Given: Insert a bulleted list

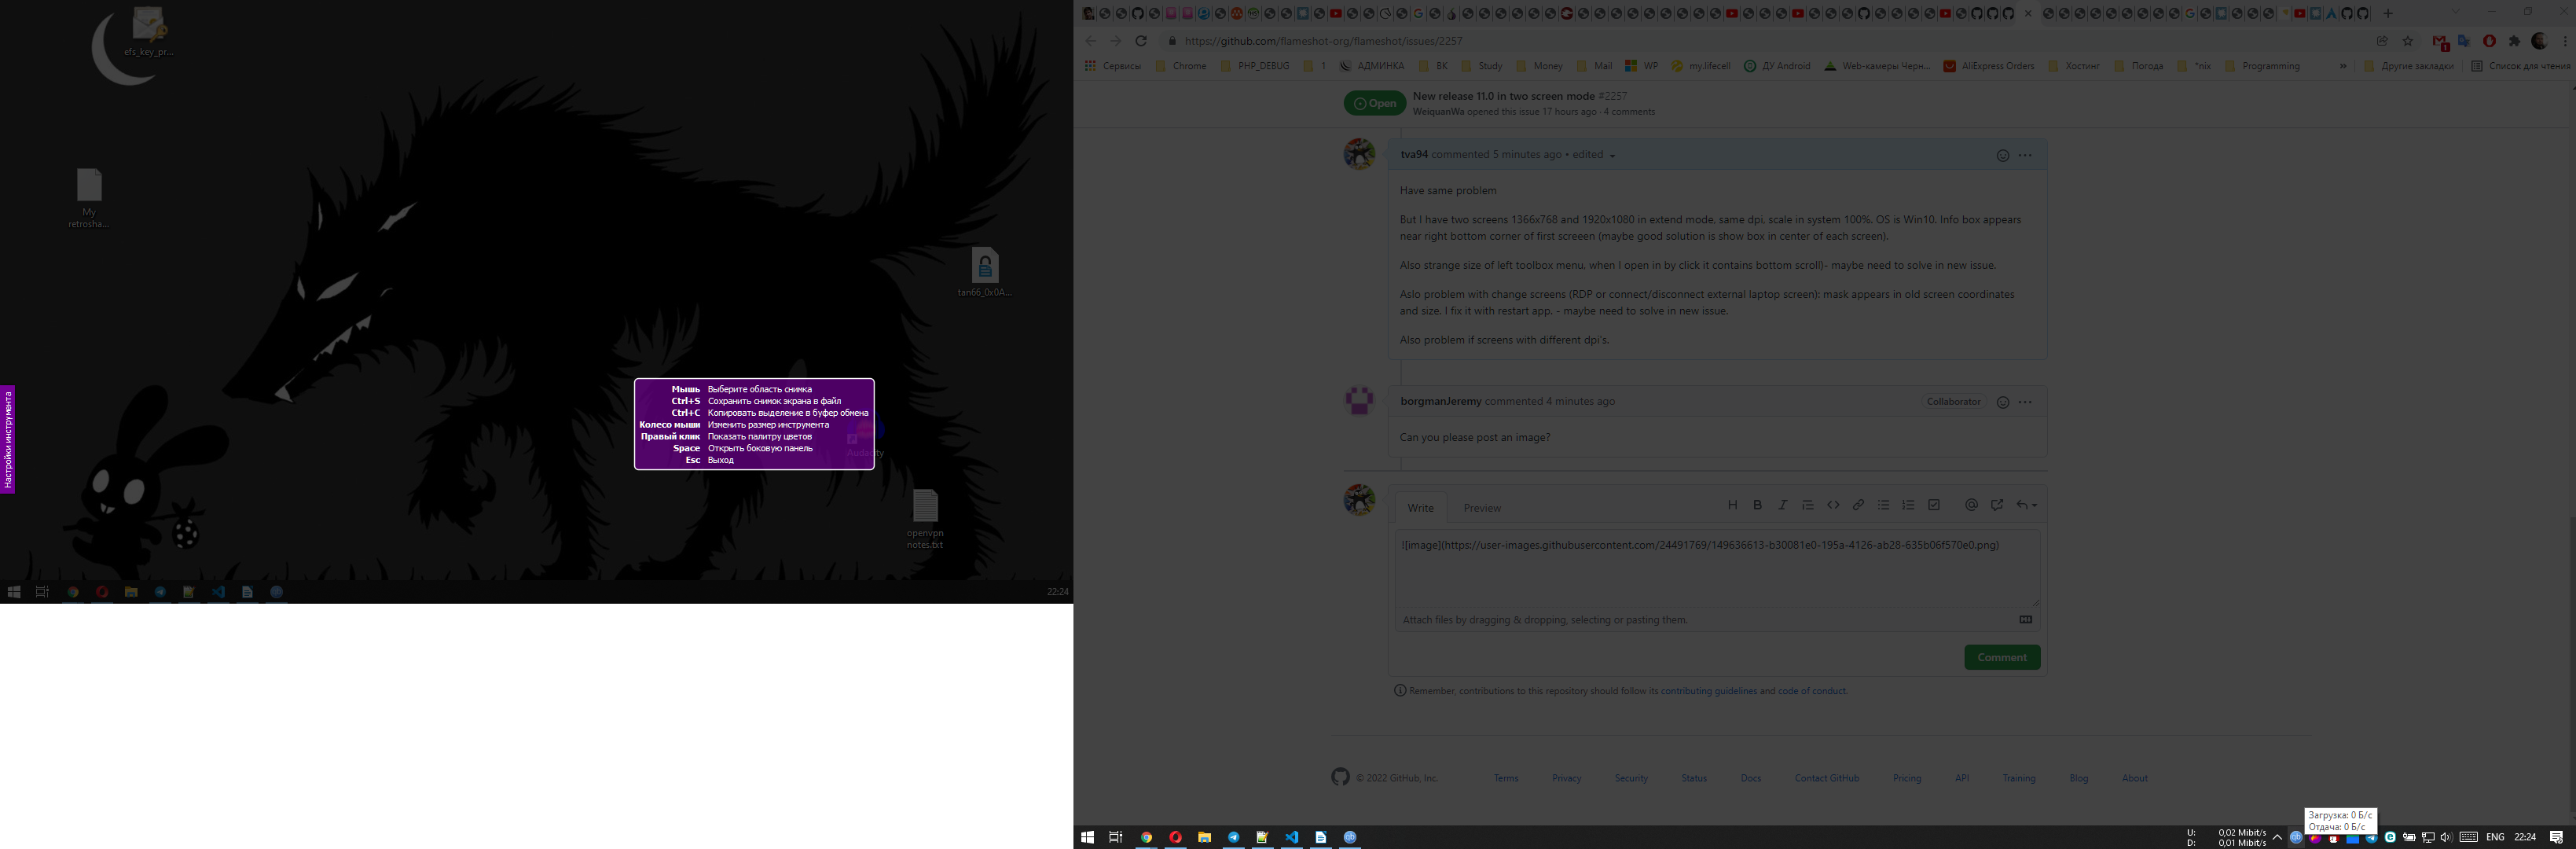Looking at the screenshot, I should 1883,505.
